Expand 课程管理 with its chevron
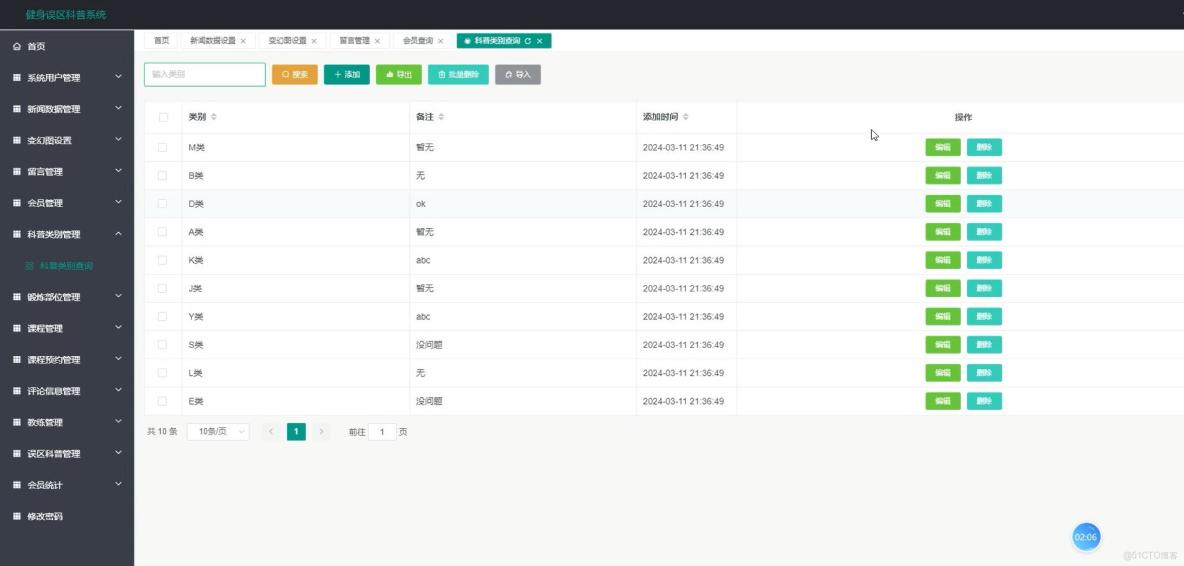 coord(119,328)
